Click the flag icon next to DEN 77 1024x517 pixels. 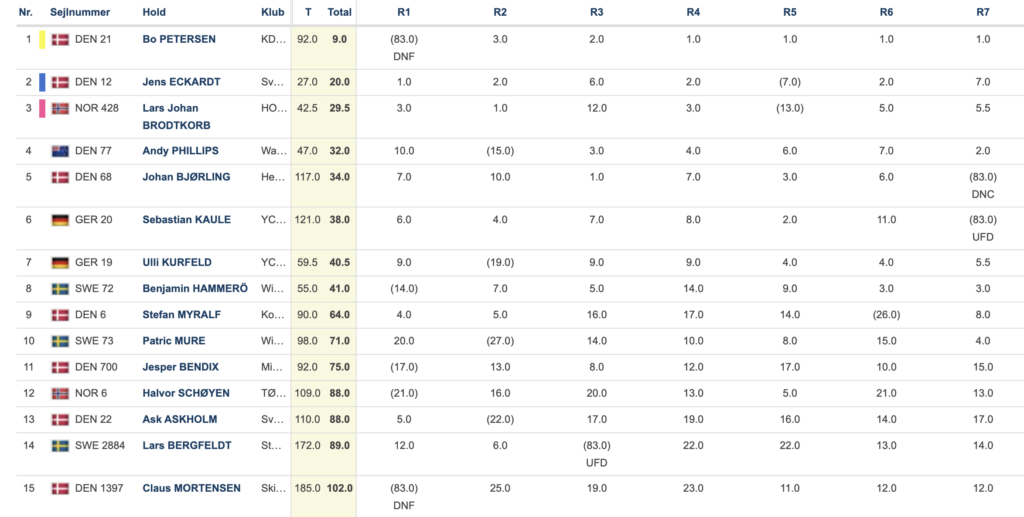coord(60,151)
